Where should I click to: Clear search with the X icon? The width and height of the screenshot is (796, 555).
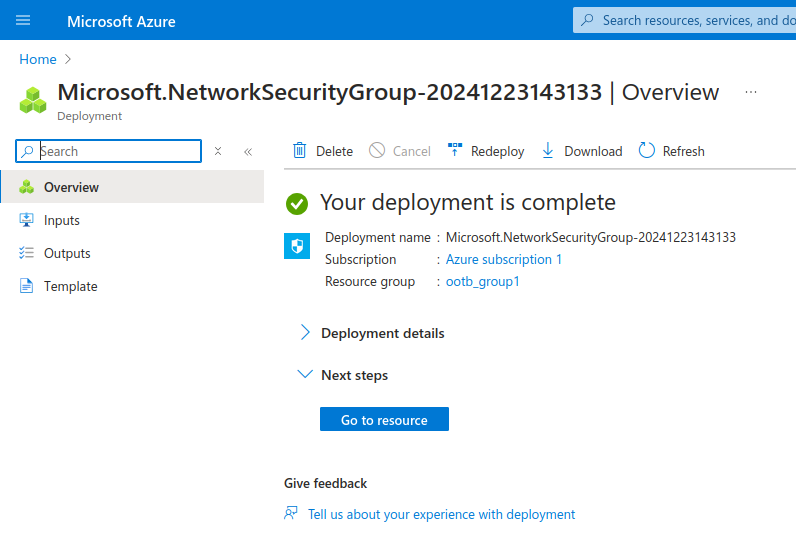pyautogui.click(x=218, y=151)
